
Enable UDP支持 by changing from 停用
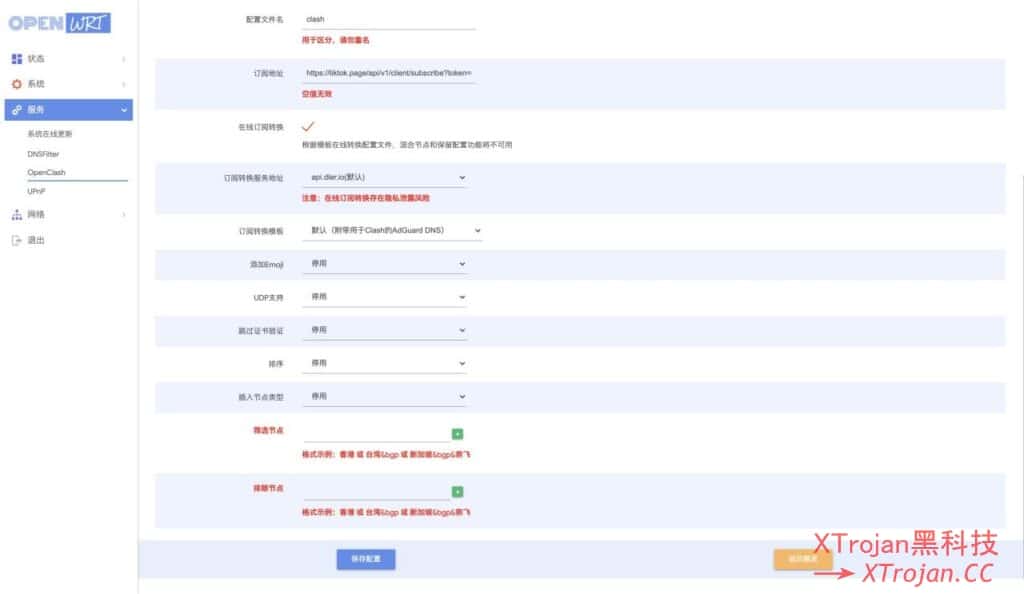point(385,297)
